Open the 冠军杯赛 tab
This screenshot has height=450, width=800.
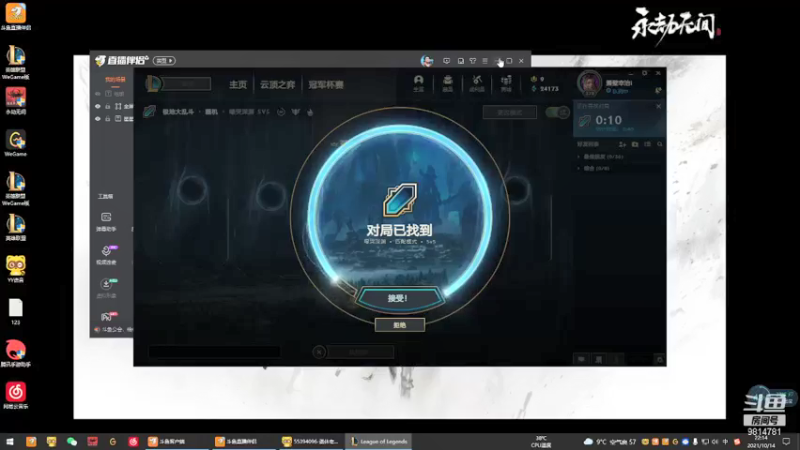pos(326,85)
